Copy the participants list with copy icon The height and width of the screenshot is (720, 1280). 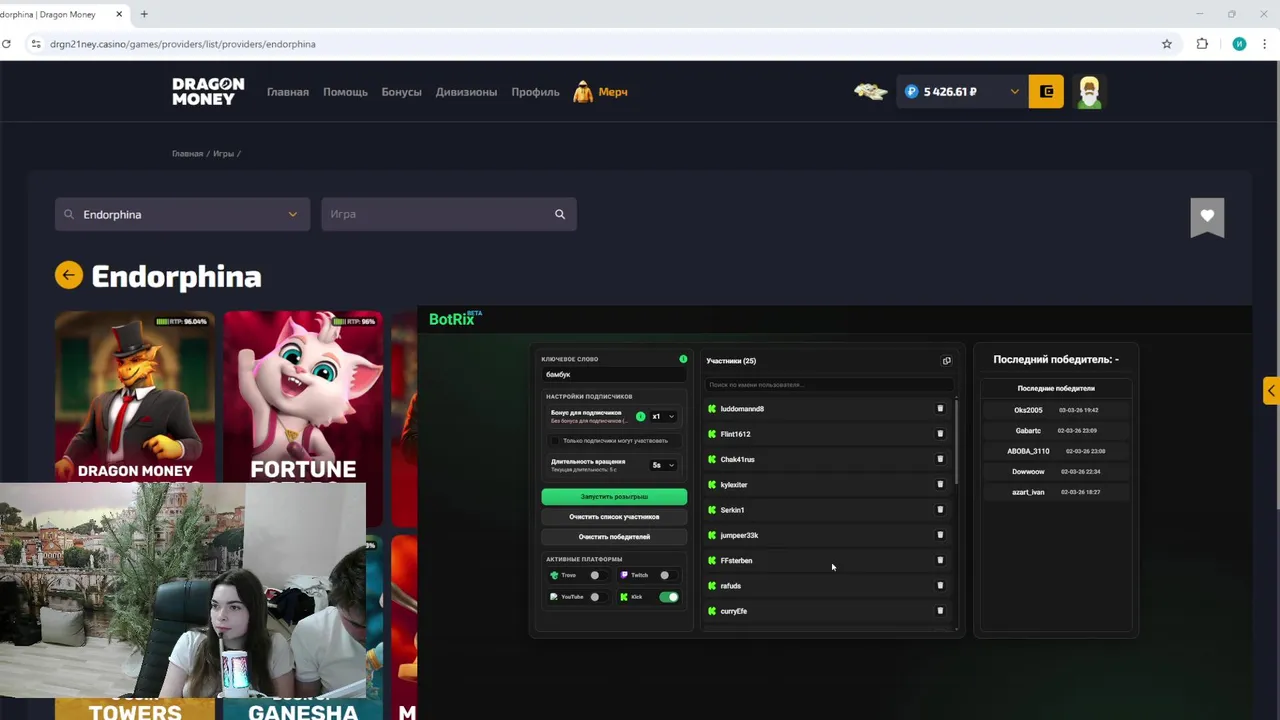pyautogui.click(x=947, y=361)
